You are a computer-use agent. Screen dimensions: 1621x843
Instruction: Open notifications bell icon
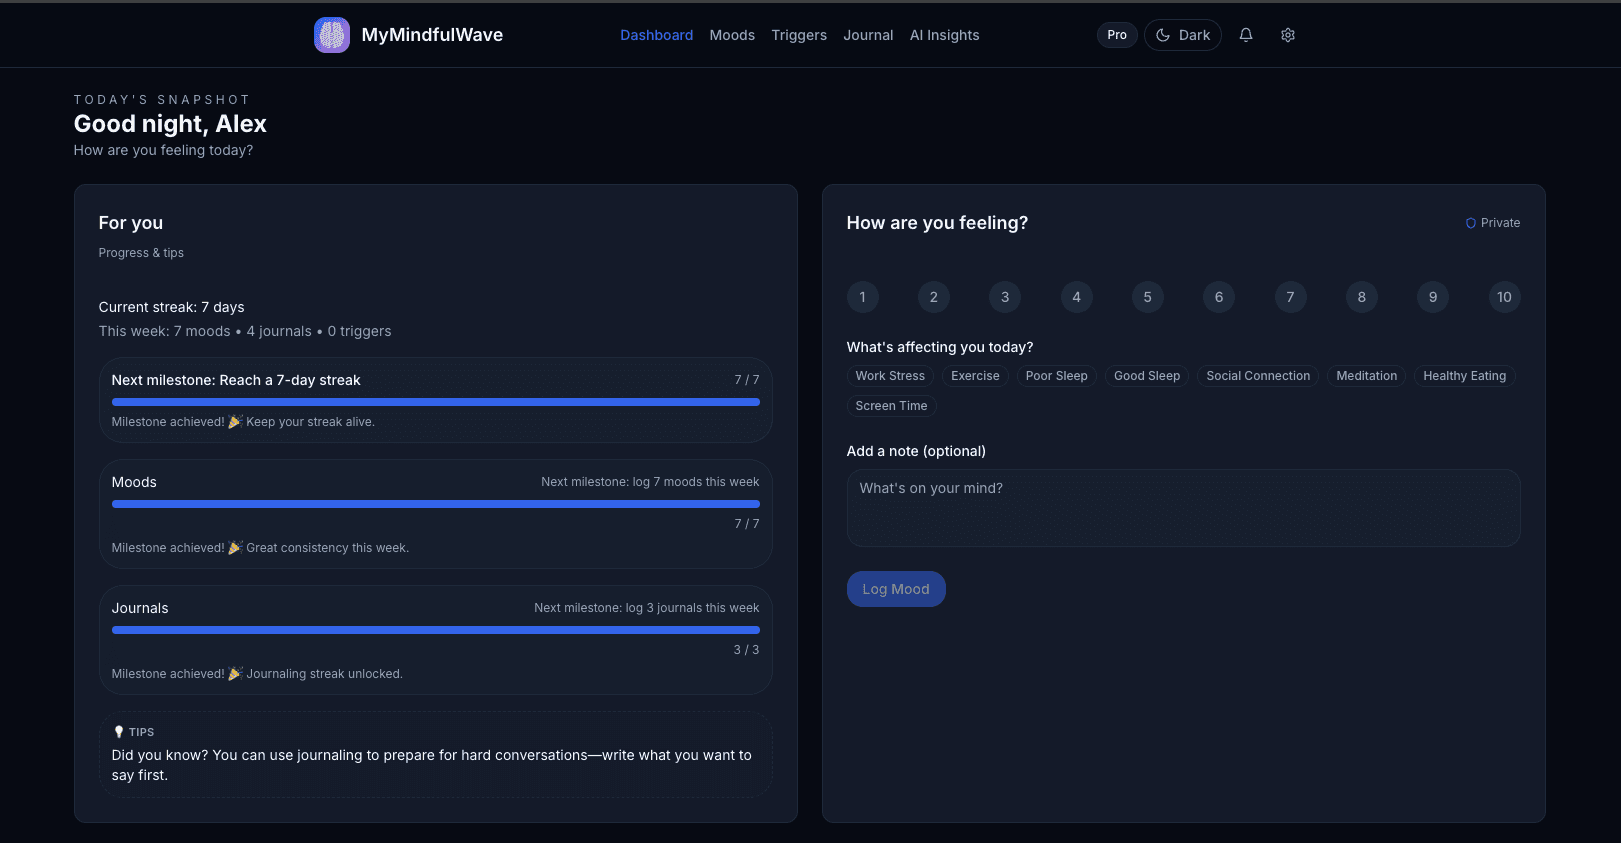coord(1246,35)
